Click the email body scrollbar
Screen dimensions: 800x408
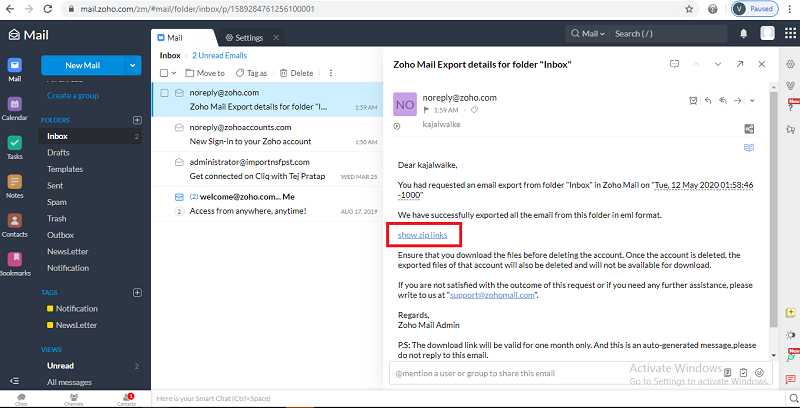pyautogui.click(x=774, y=210)
